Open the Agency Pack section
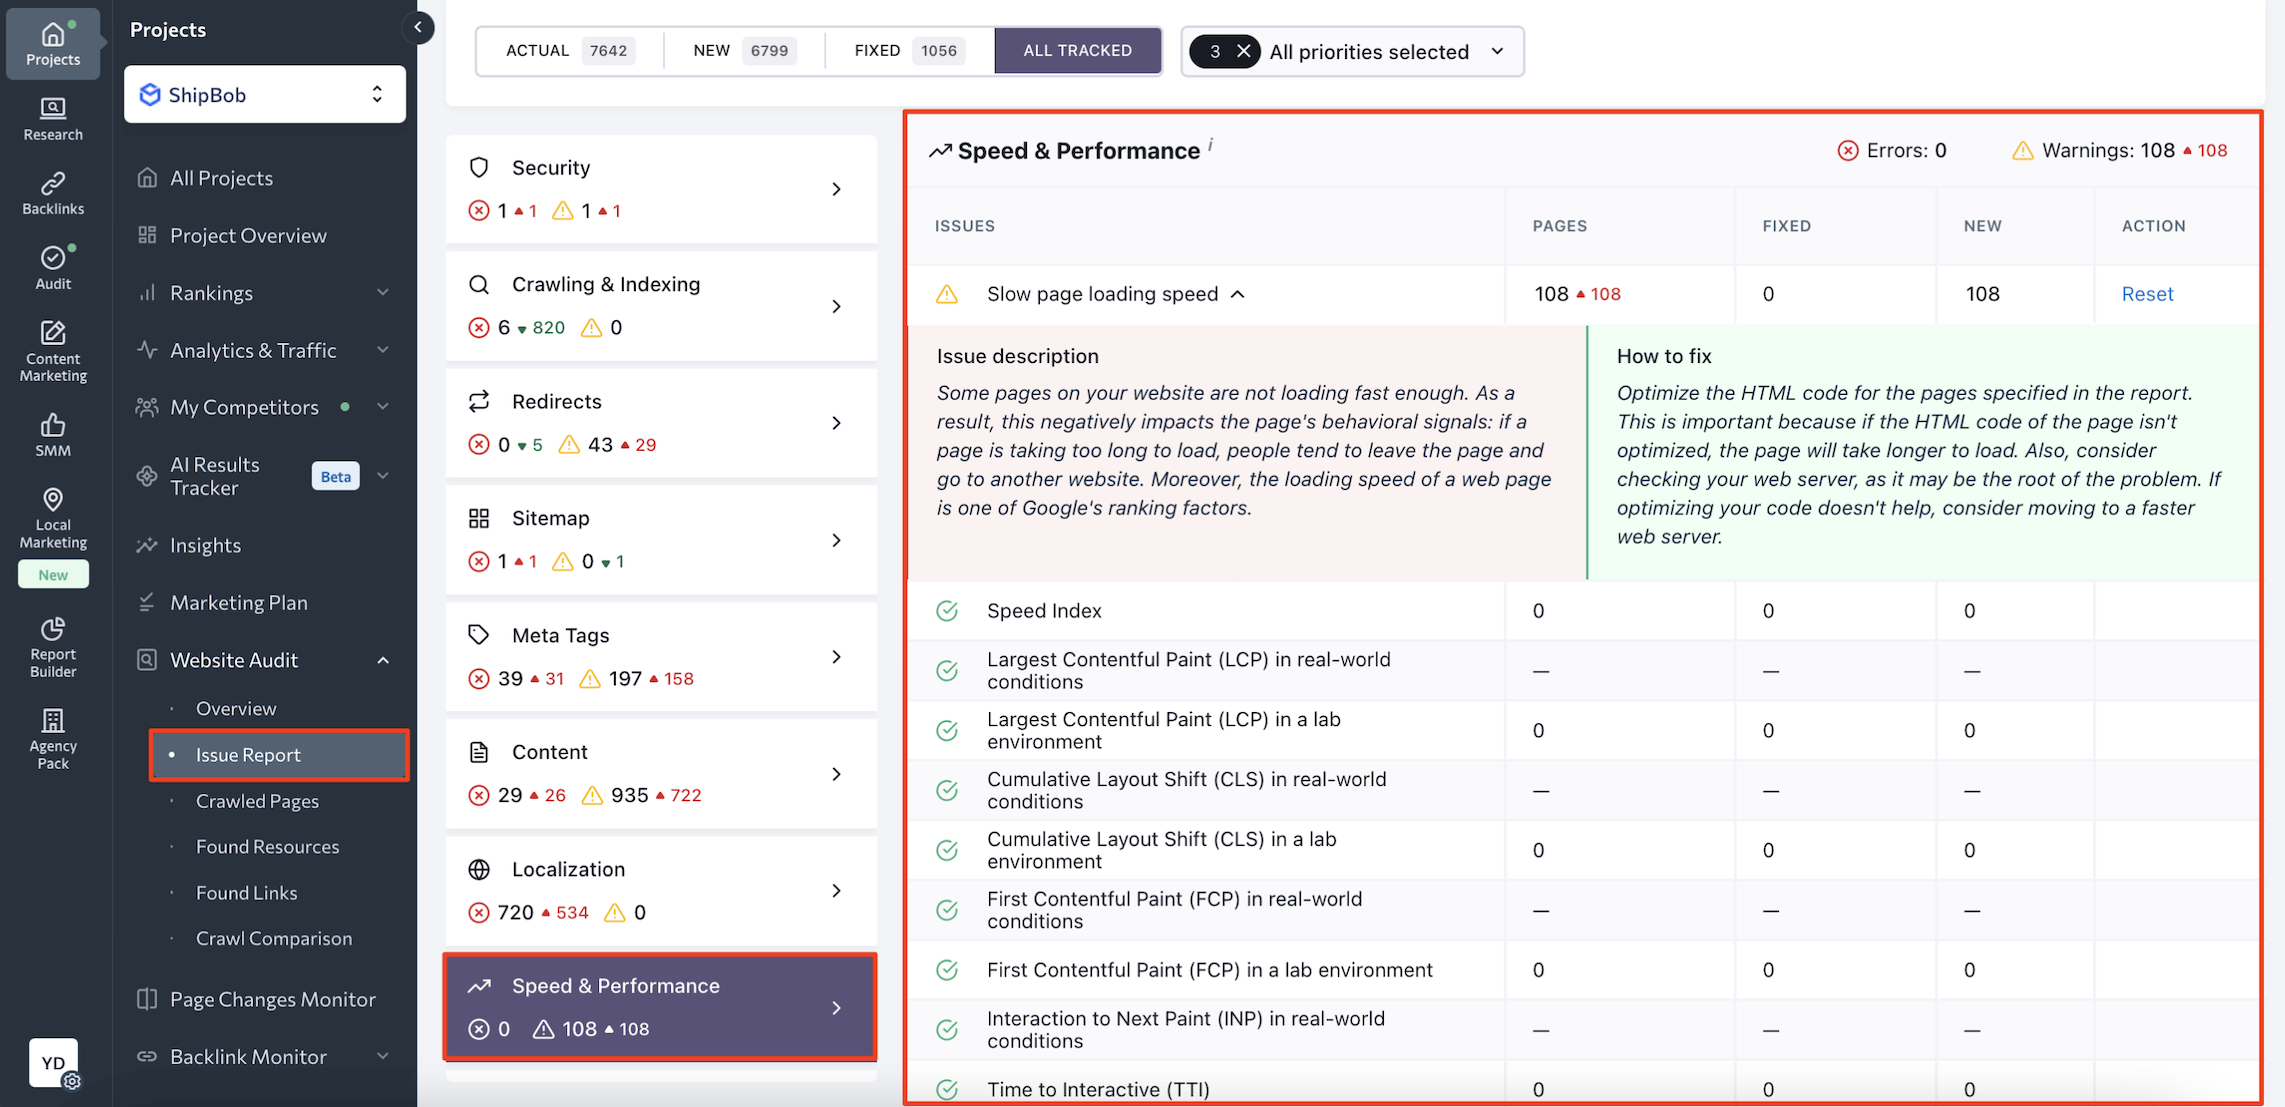 [x=52, y=737]
